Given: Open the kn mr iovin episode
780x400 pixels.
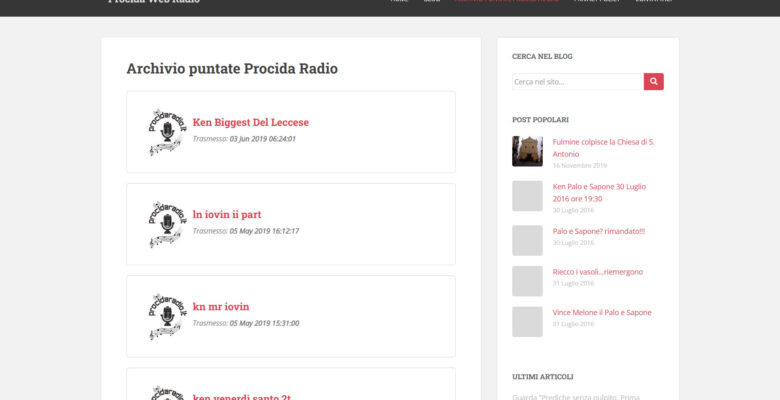Looking at the screenshot, I should tap(221, 307).
